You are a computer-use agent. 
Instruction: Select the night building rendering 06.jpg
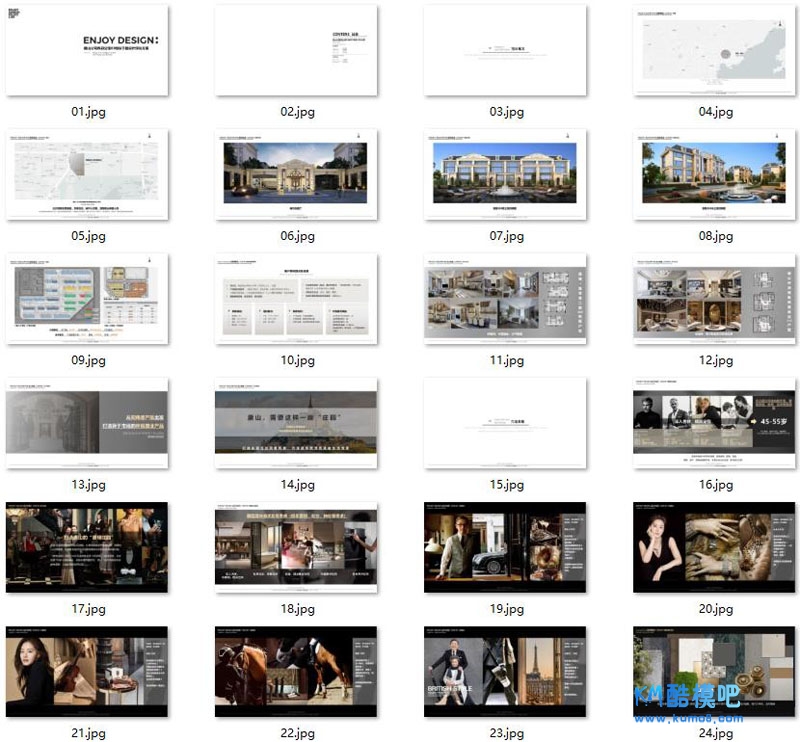tap(296, 174)
